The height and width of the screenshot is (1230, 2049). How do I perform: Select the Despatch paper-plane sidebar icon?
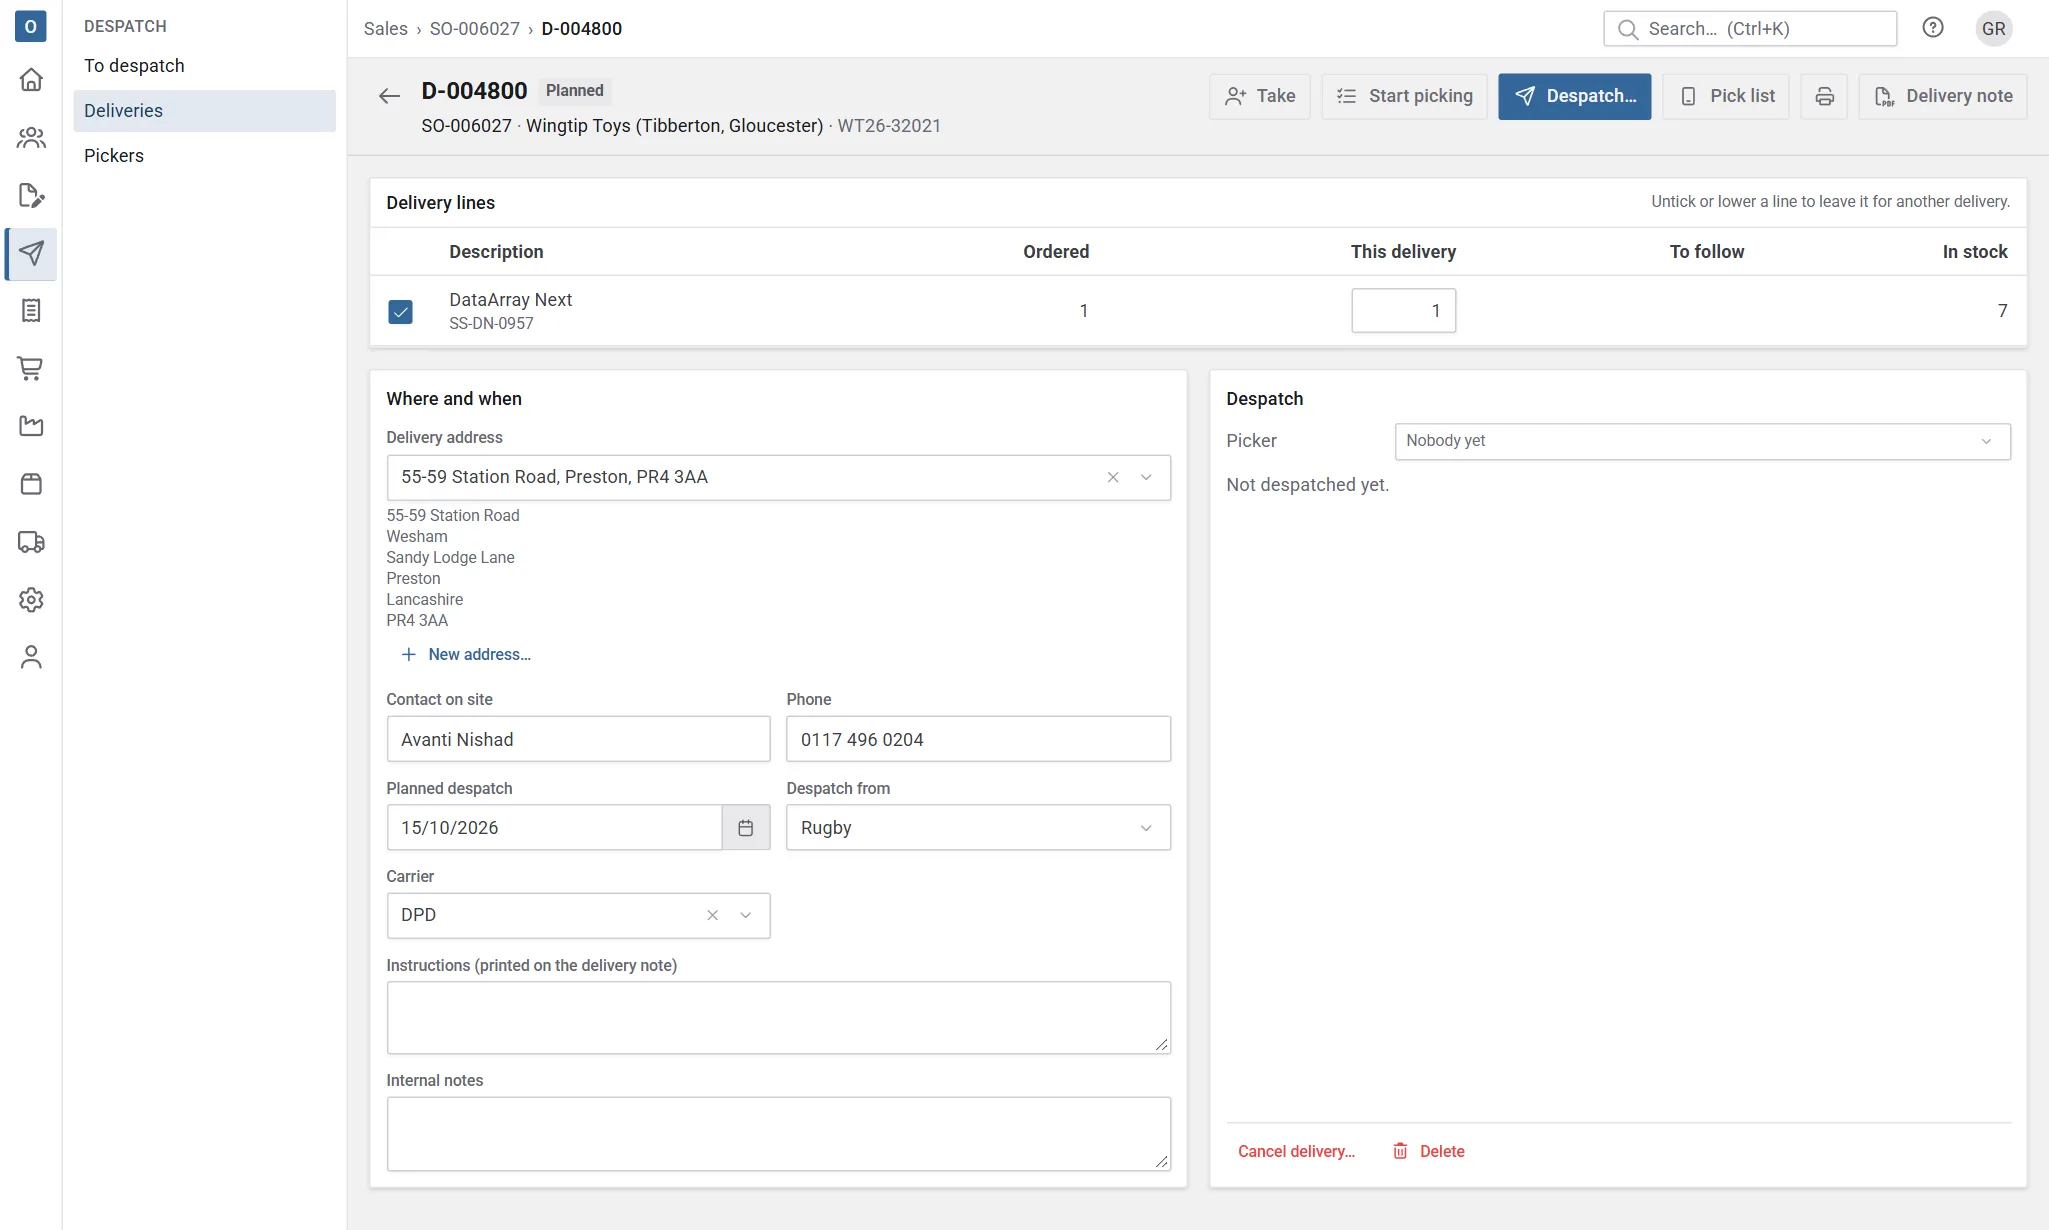click(31, 254)
